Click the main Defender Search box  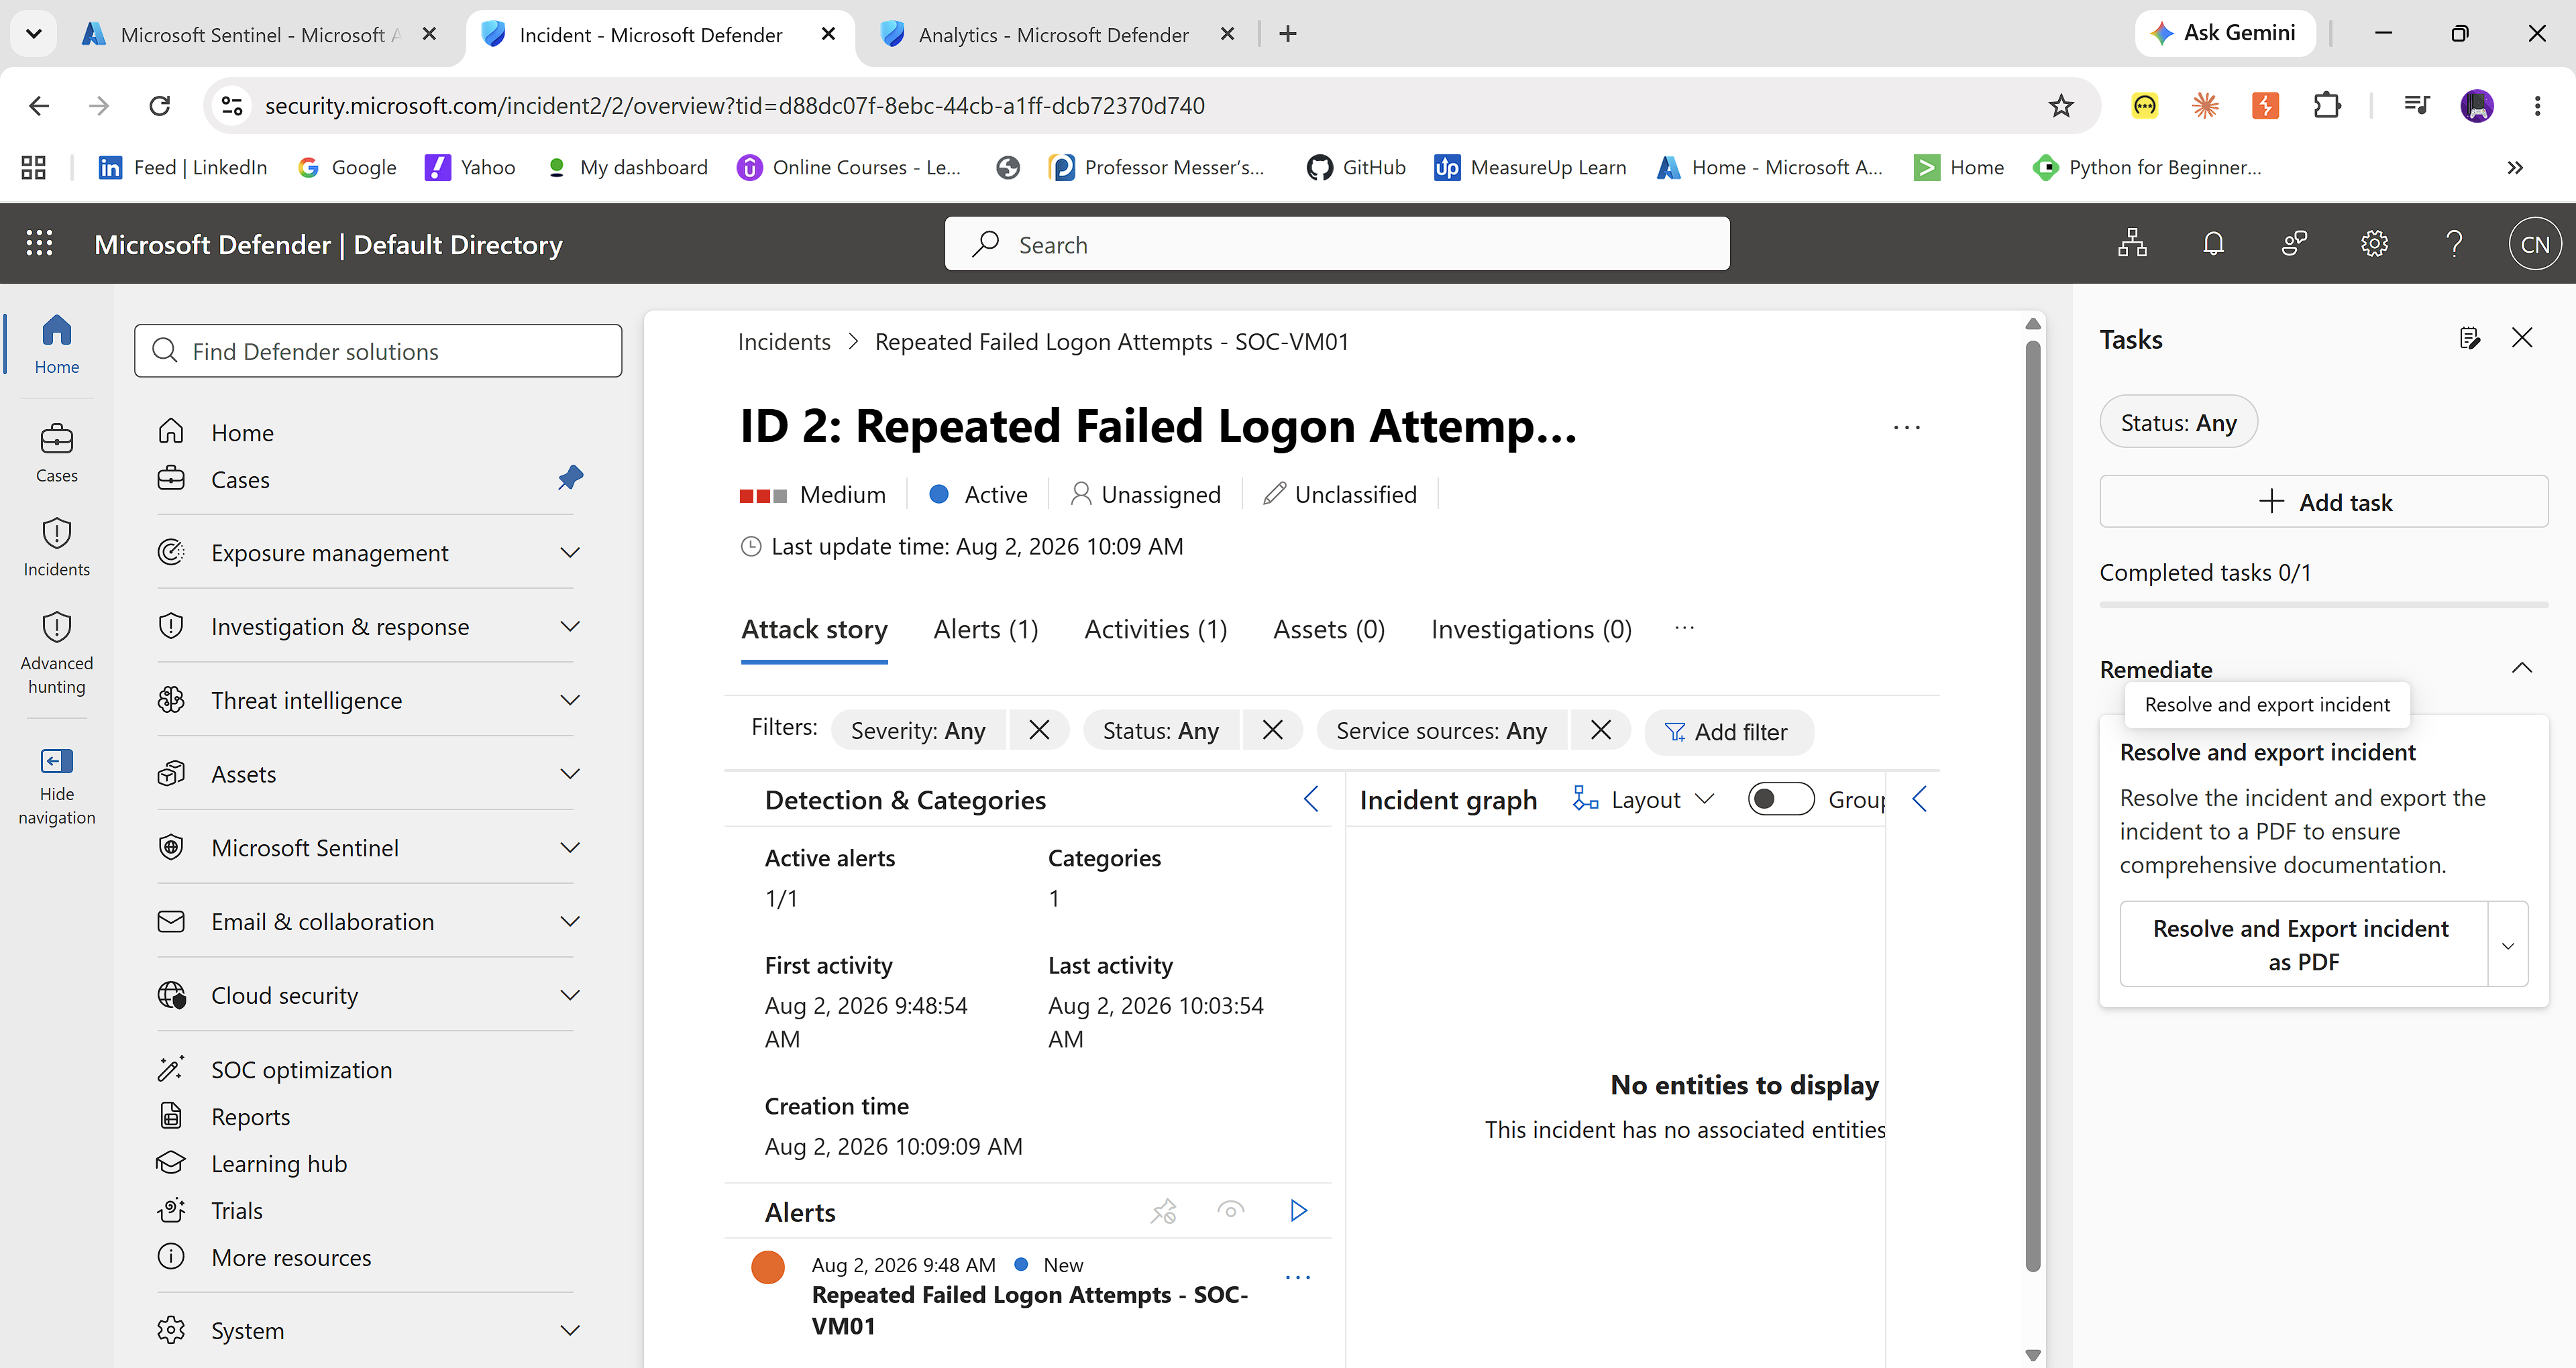point(1337,244)
